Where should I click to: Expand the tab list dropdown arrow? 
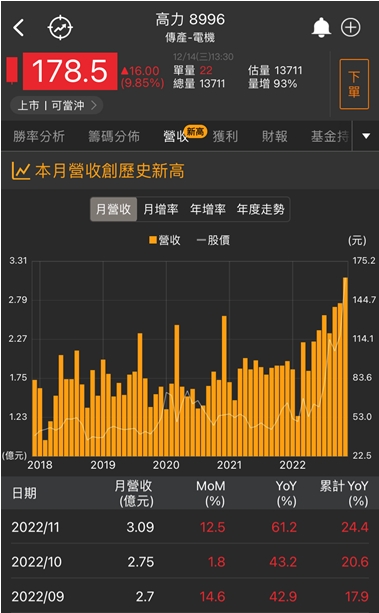point(366,136)
